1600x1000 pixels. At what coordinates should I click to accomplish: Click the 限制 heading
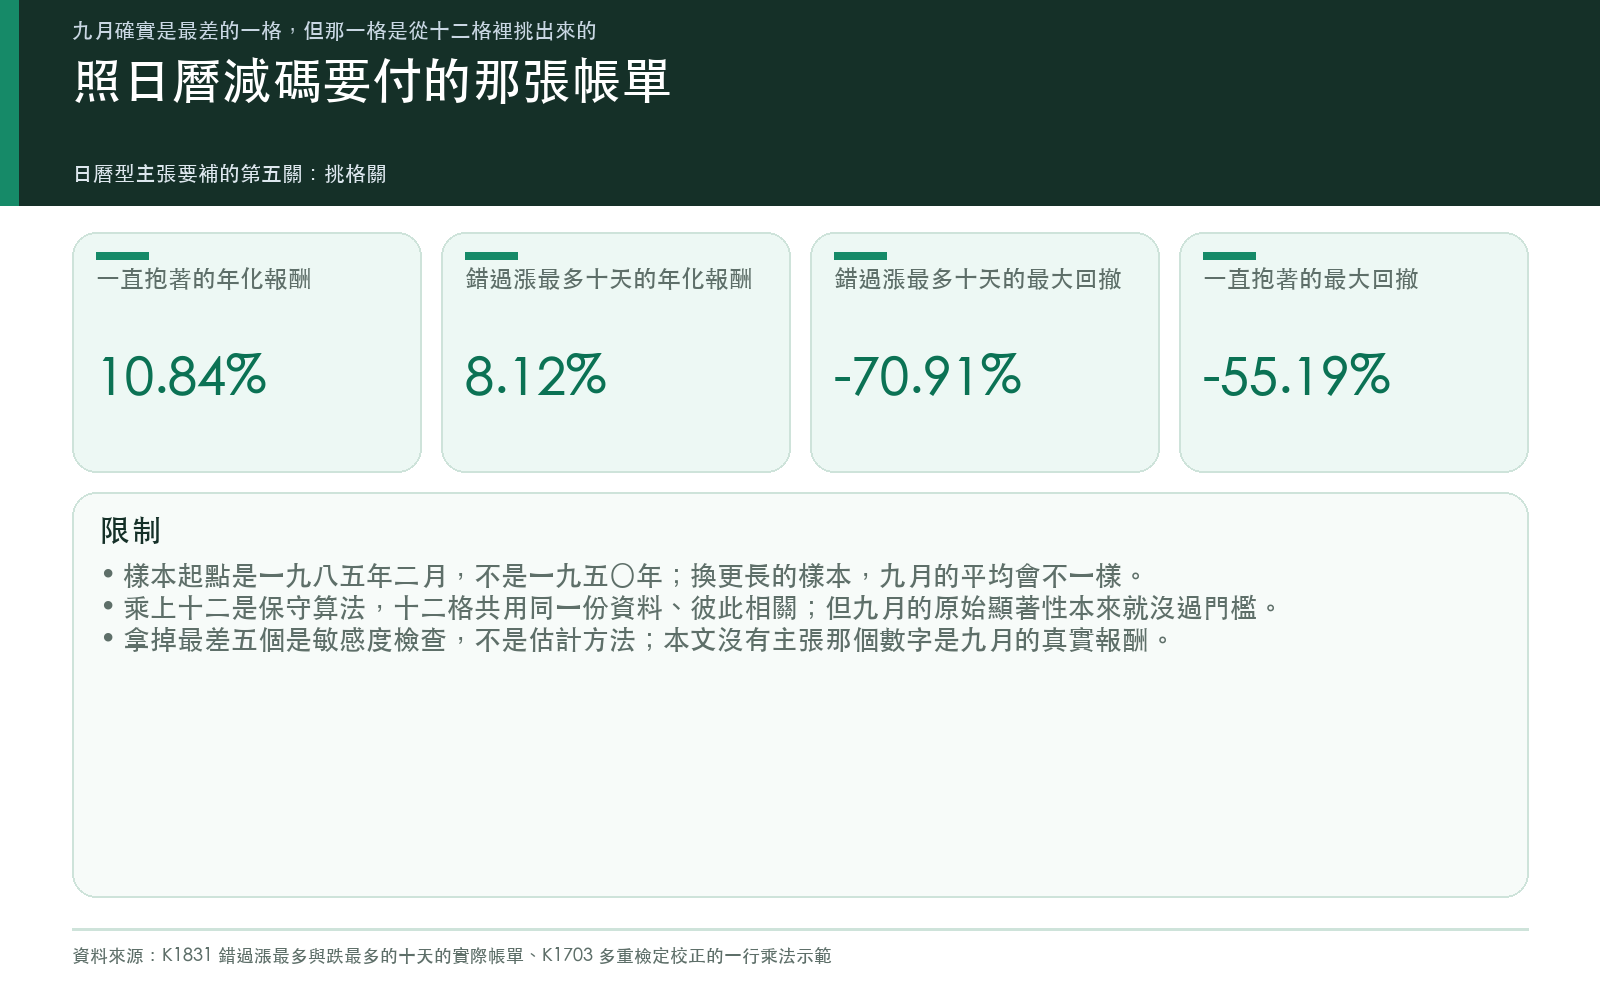point(130,531)
